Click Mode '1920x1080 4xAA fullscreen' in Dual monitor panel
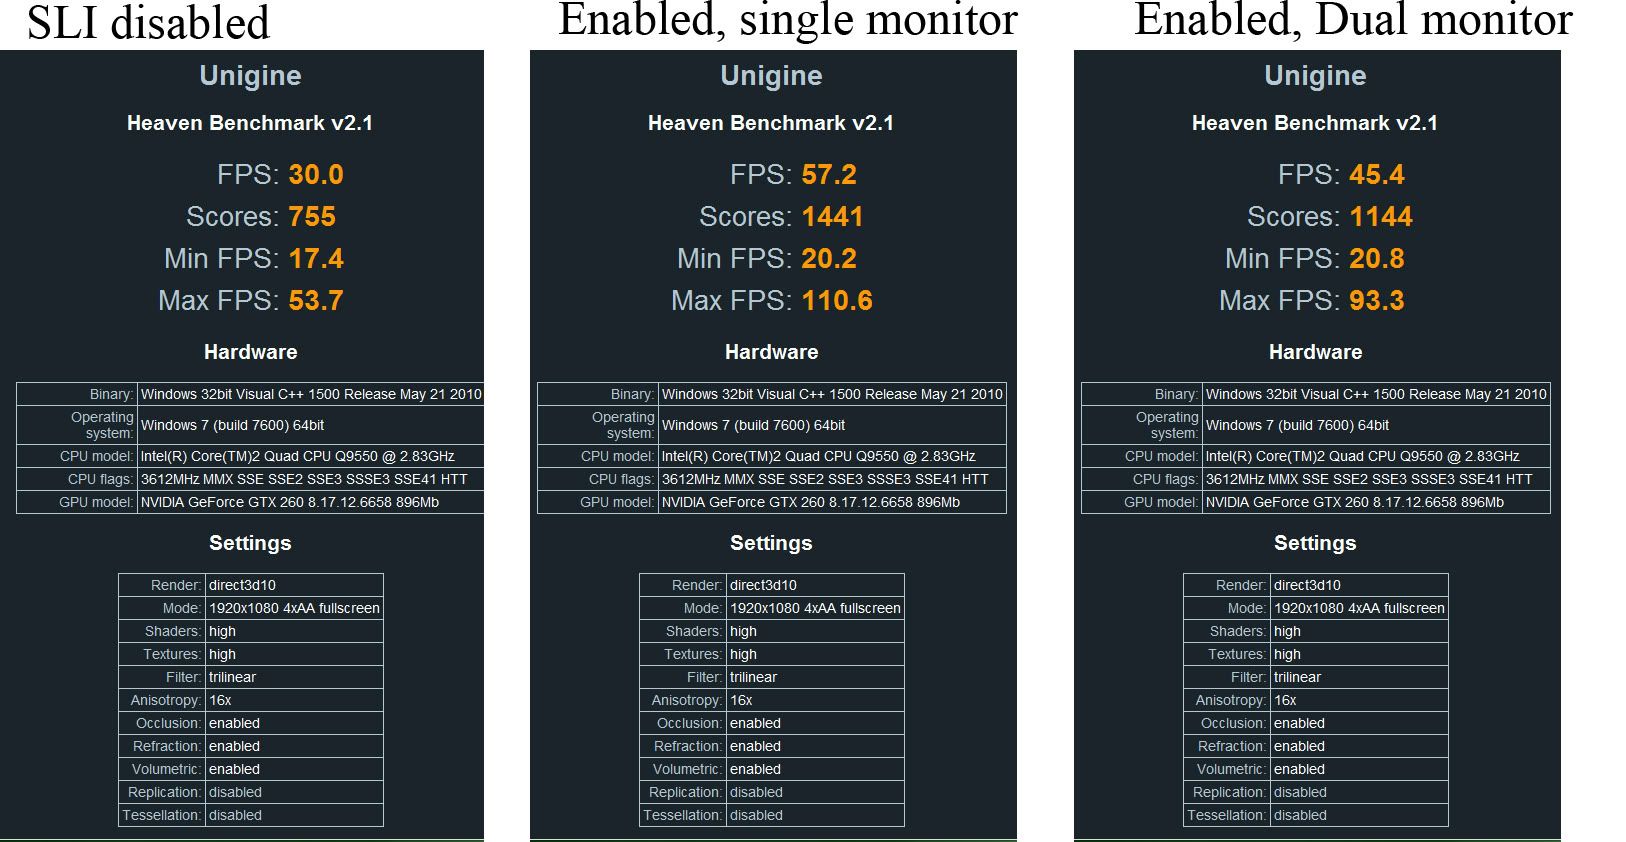 (1359, 608)
